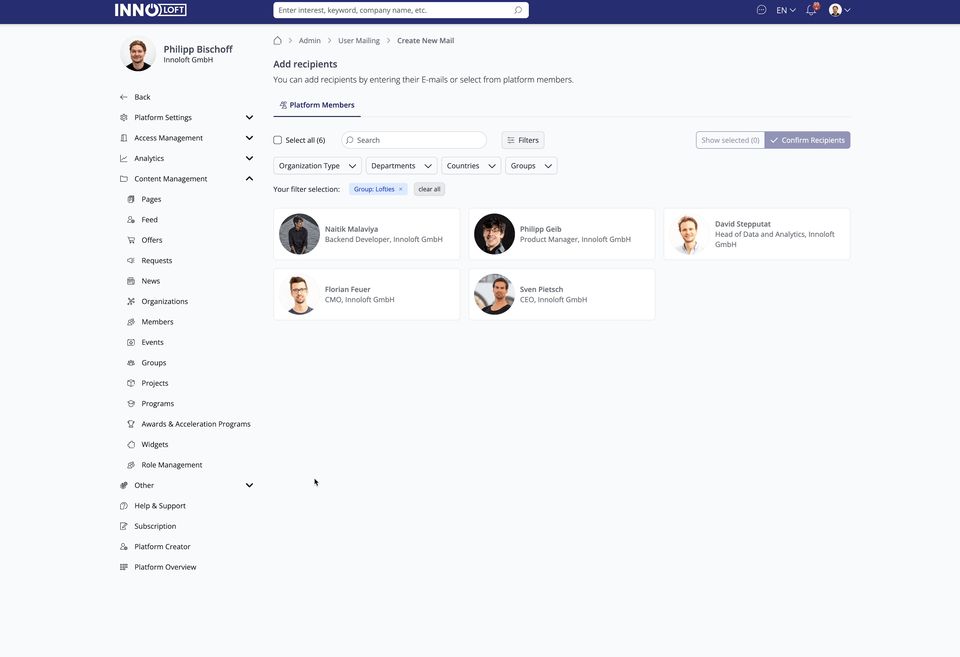Open Awards & Acceleration Programs section
The height and width of the screenshot is (657, 960).
[195, 424]
